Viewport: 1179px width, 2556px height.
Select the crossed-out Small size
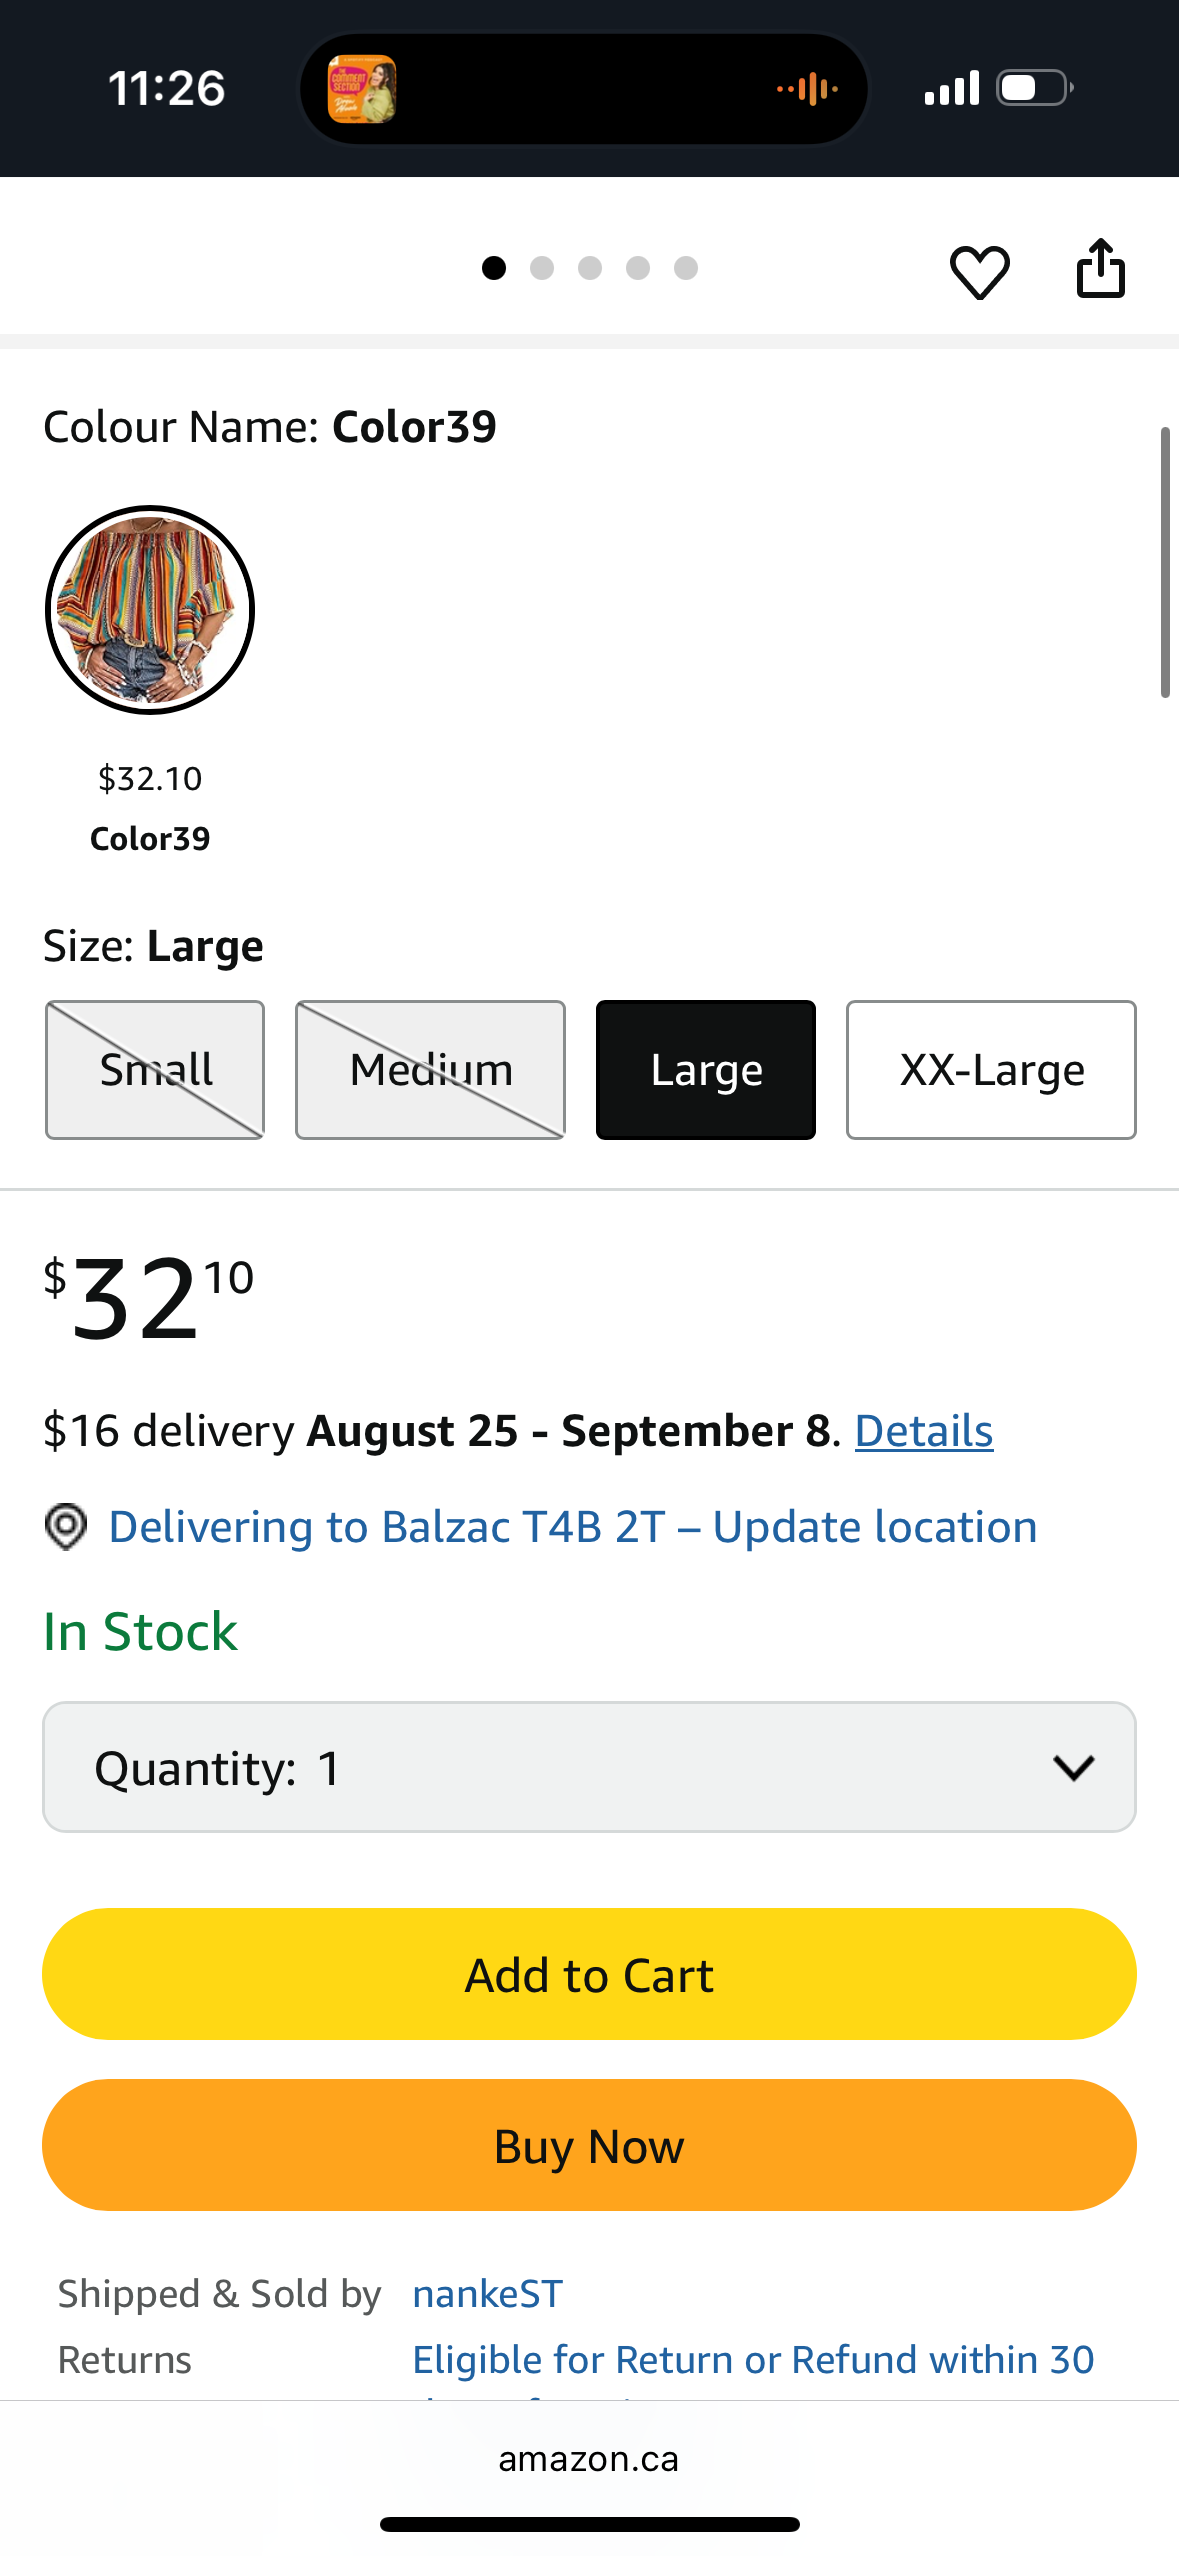point(155,1070)
